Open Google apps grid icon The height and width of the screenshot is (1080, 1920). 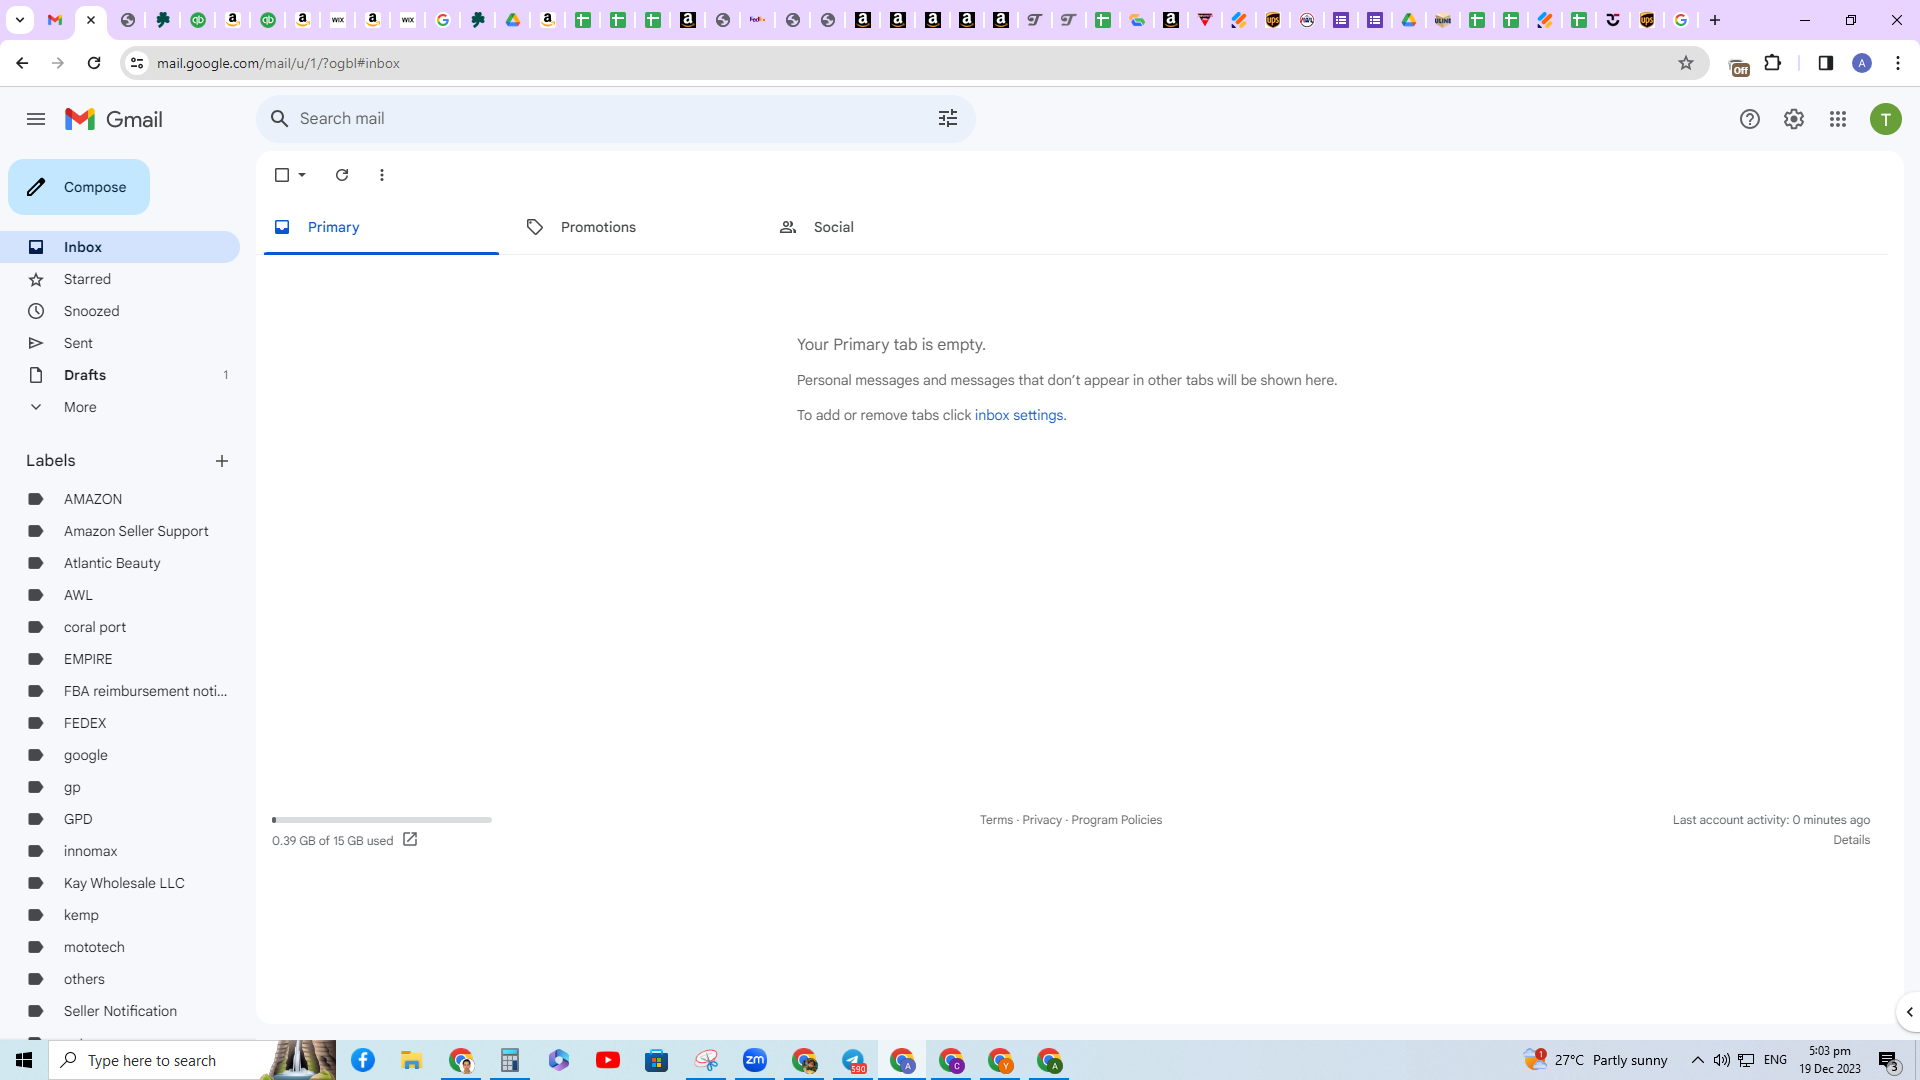1837,119
